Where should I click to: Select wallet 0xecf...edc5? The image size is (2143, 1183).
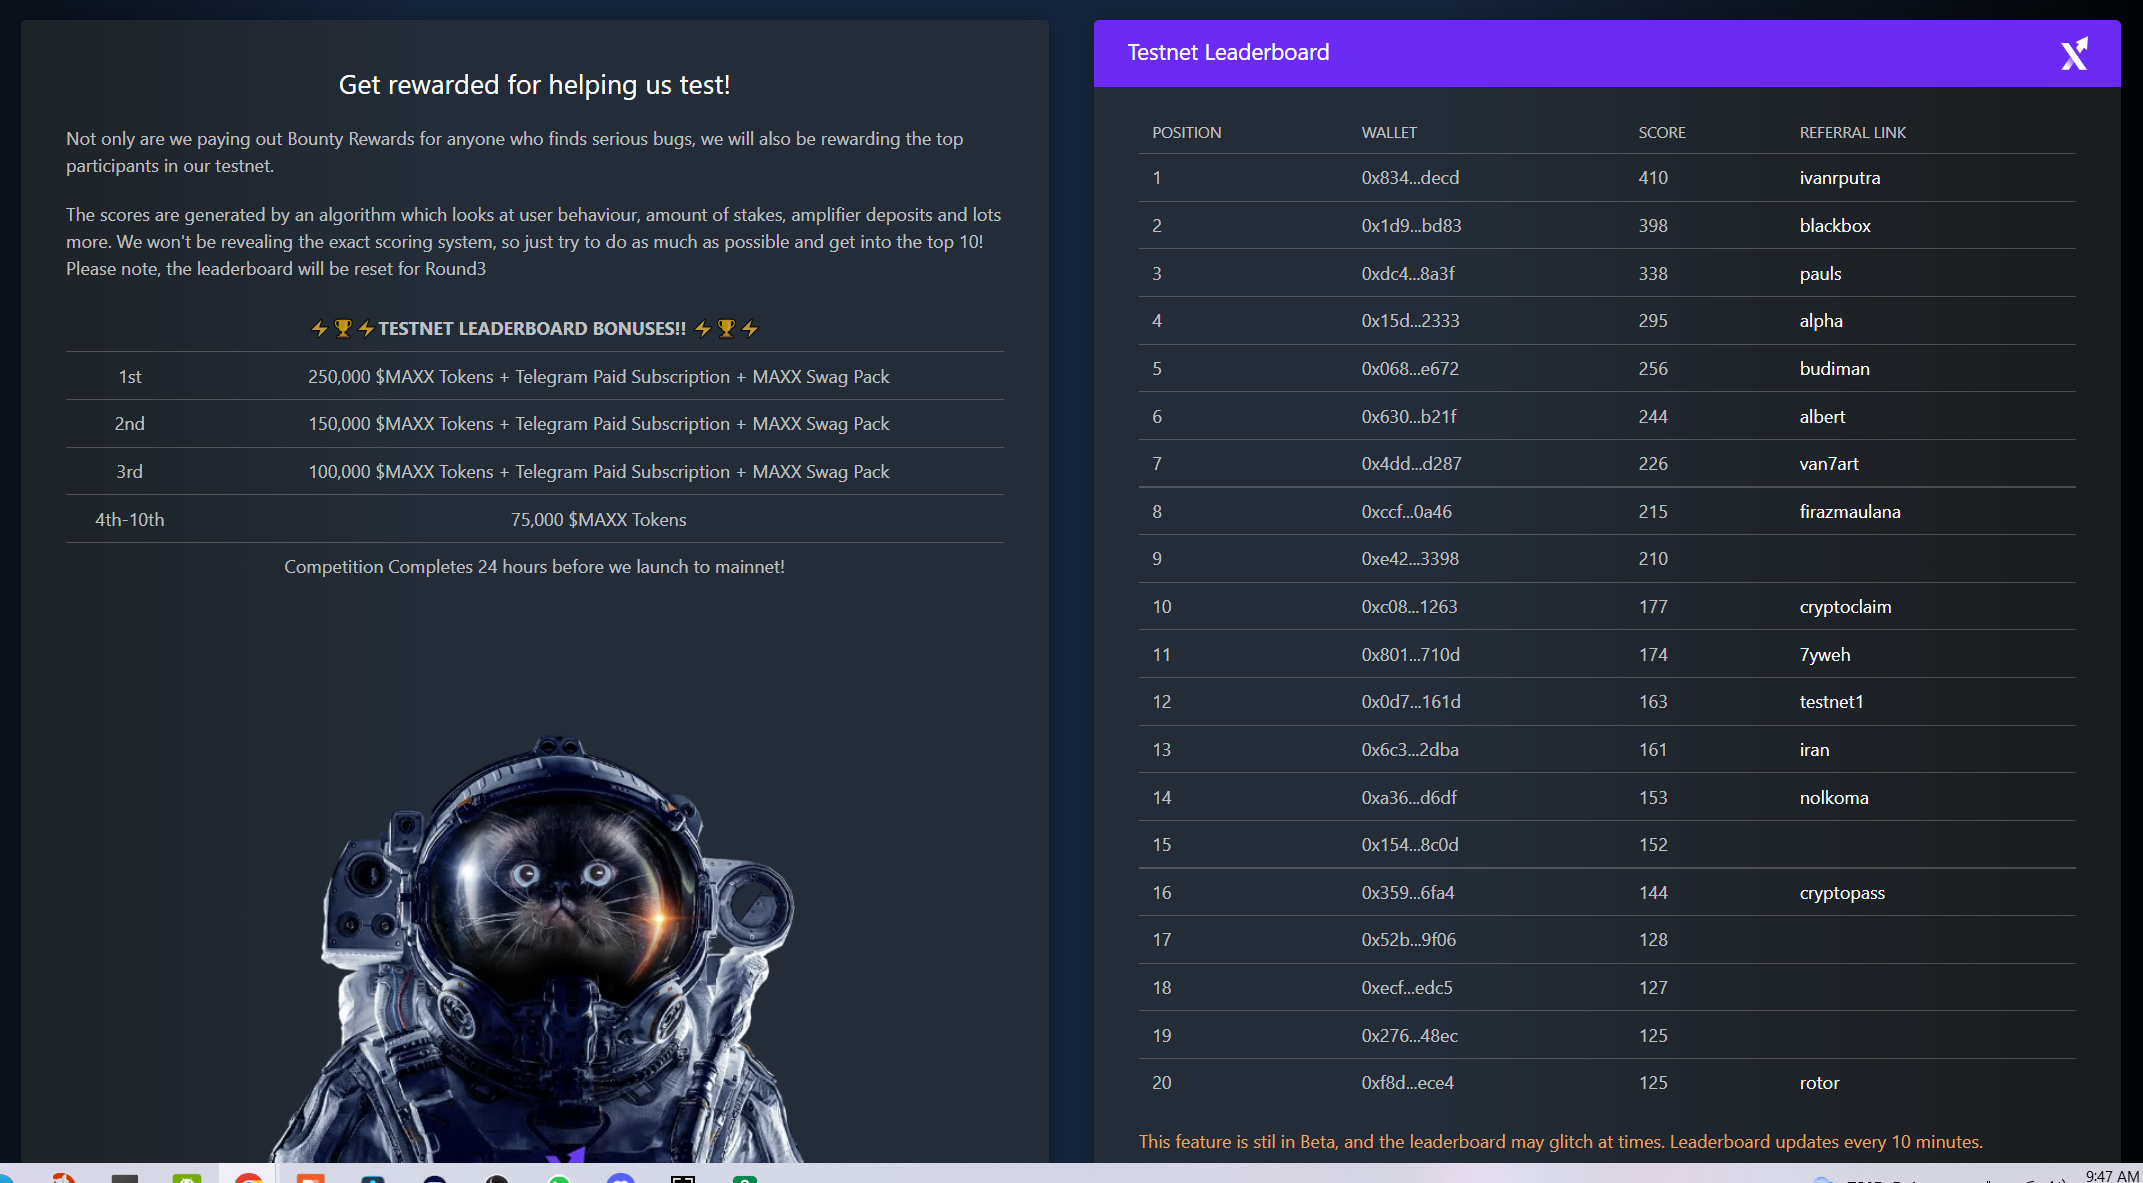(1407, 988)
